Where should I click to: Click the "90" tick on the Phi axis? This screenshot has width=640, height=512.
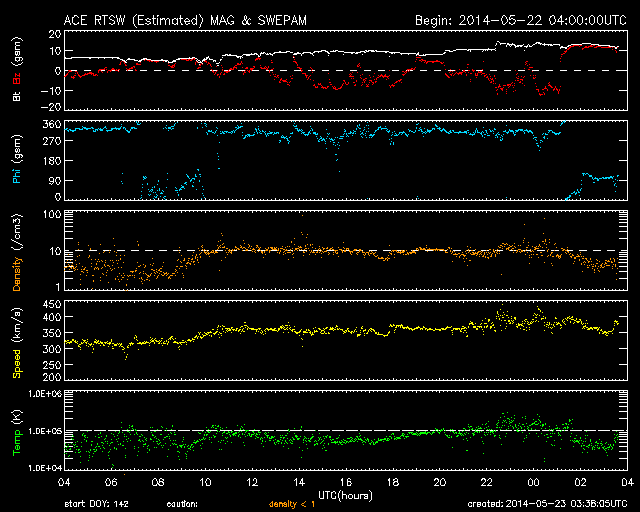[x=55, y=180]
